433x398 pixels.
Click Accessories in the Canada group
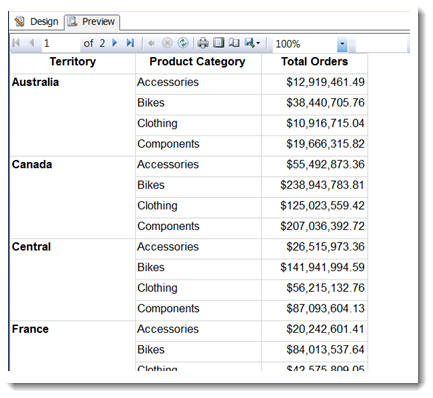pos(198,165)
